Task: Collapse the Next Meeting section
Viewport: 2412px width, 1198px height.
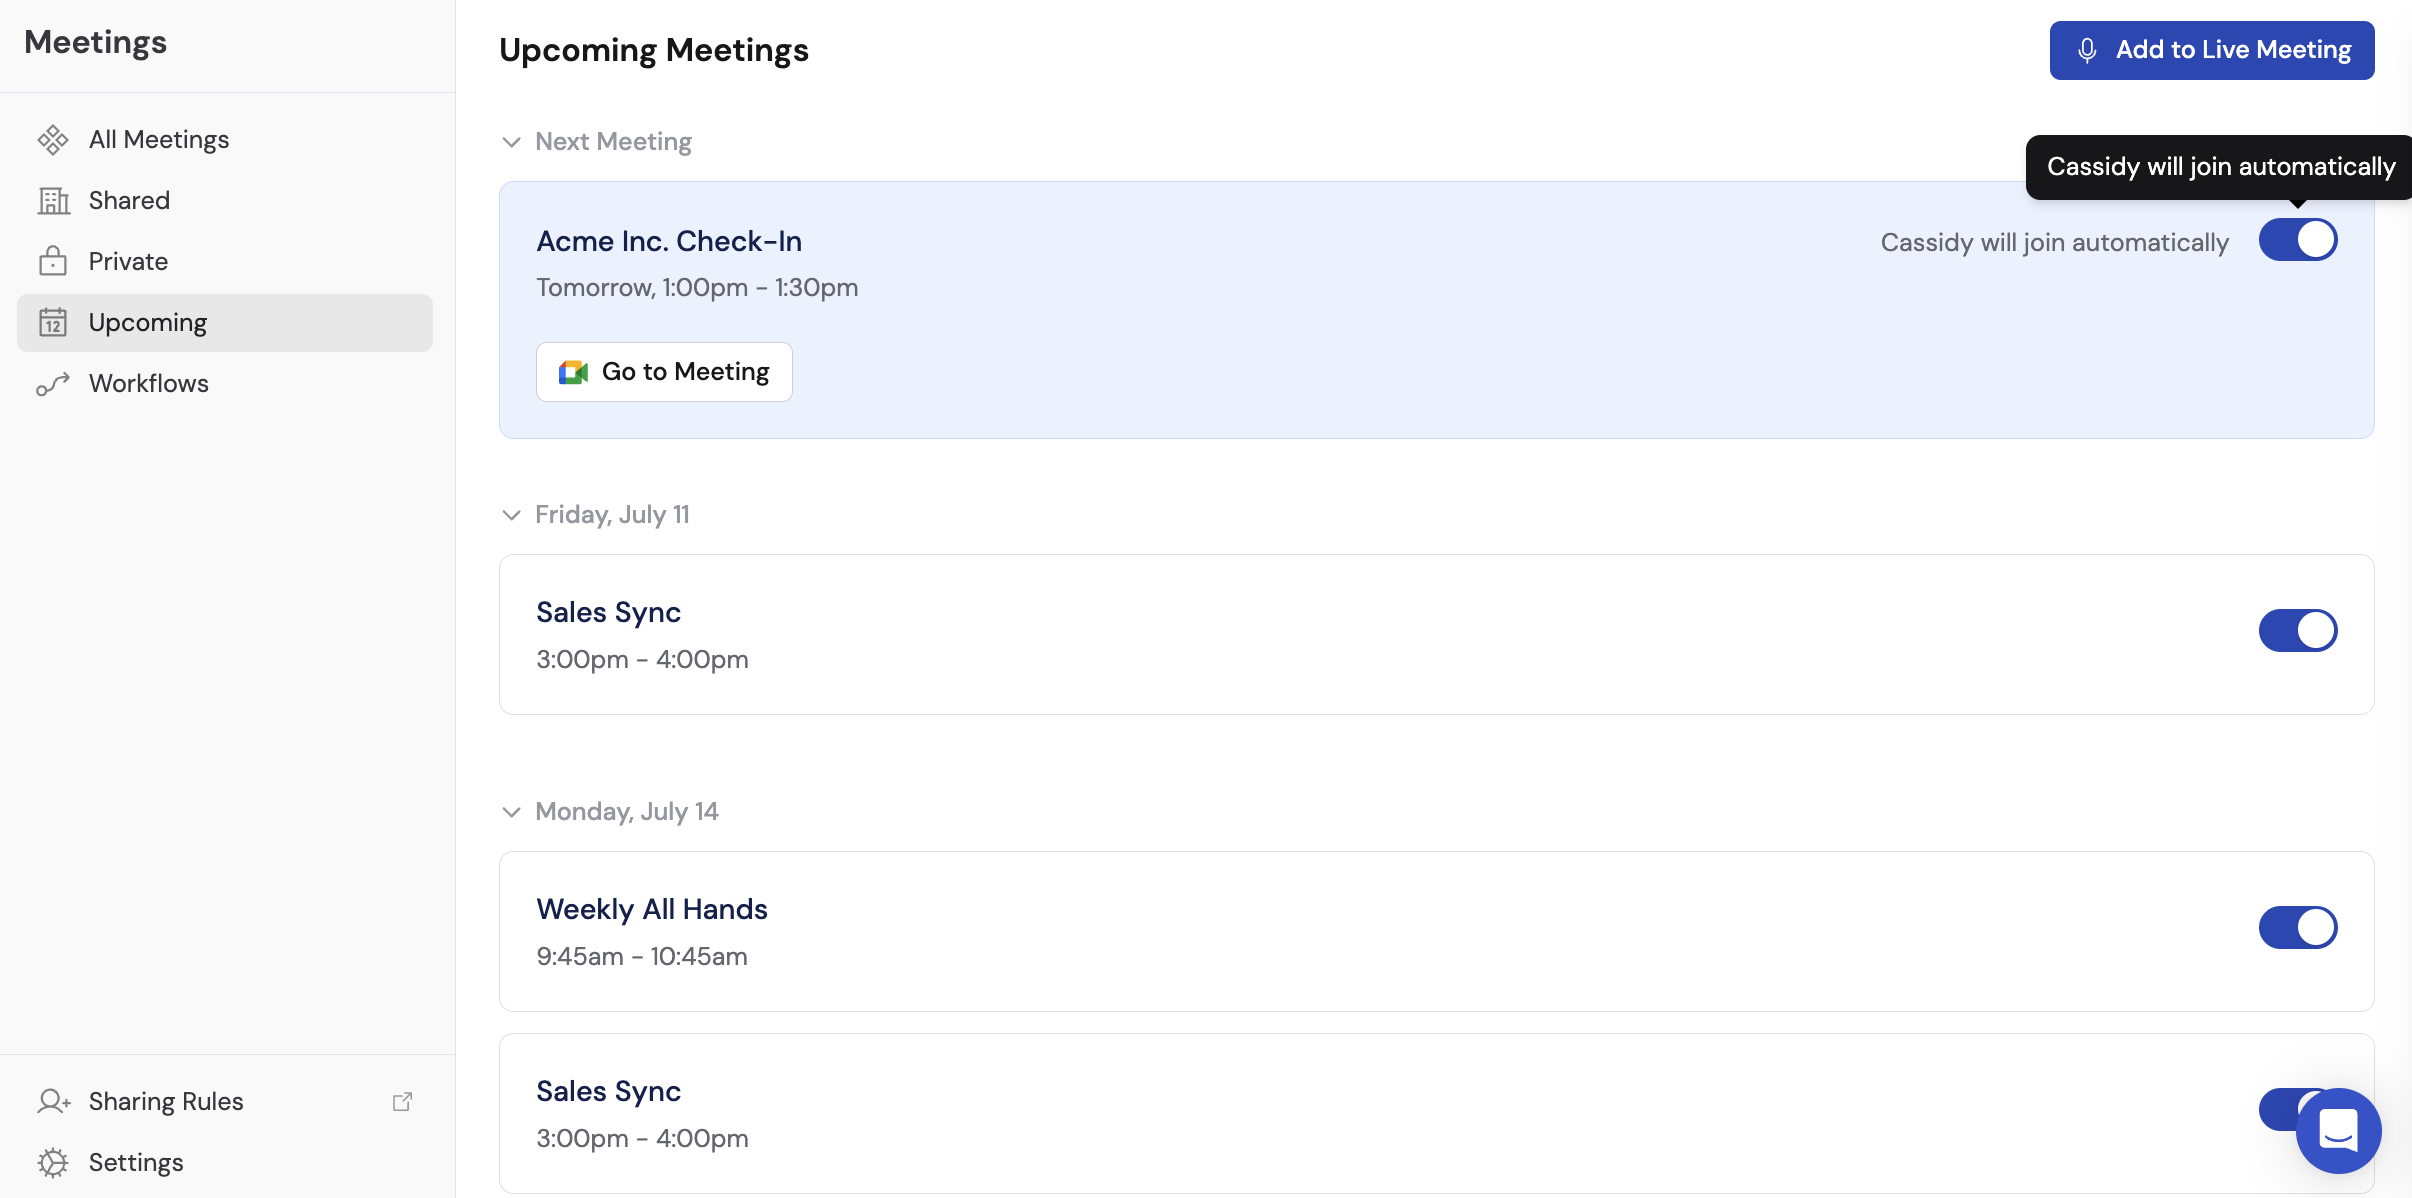Action: [512, 142]
